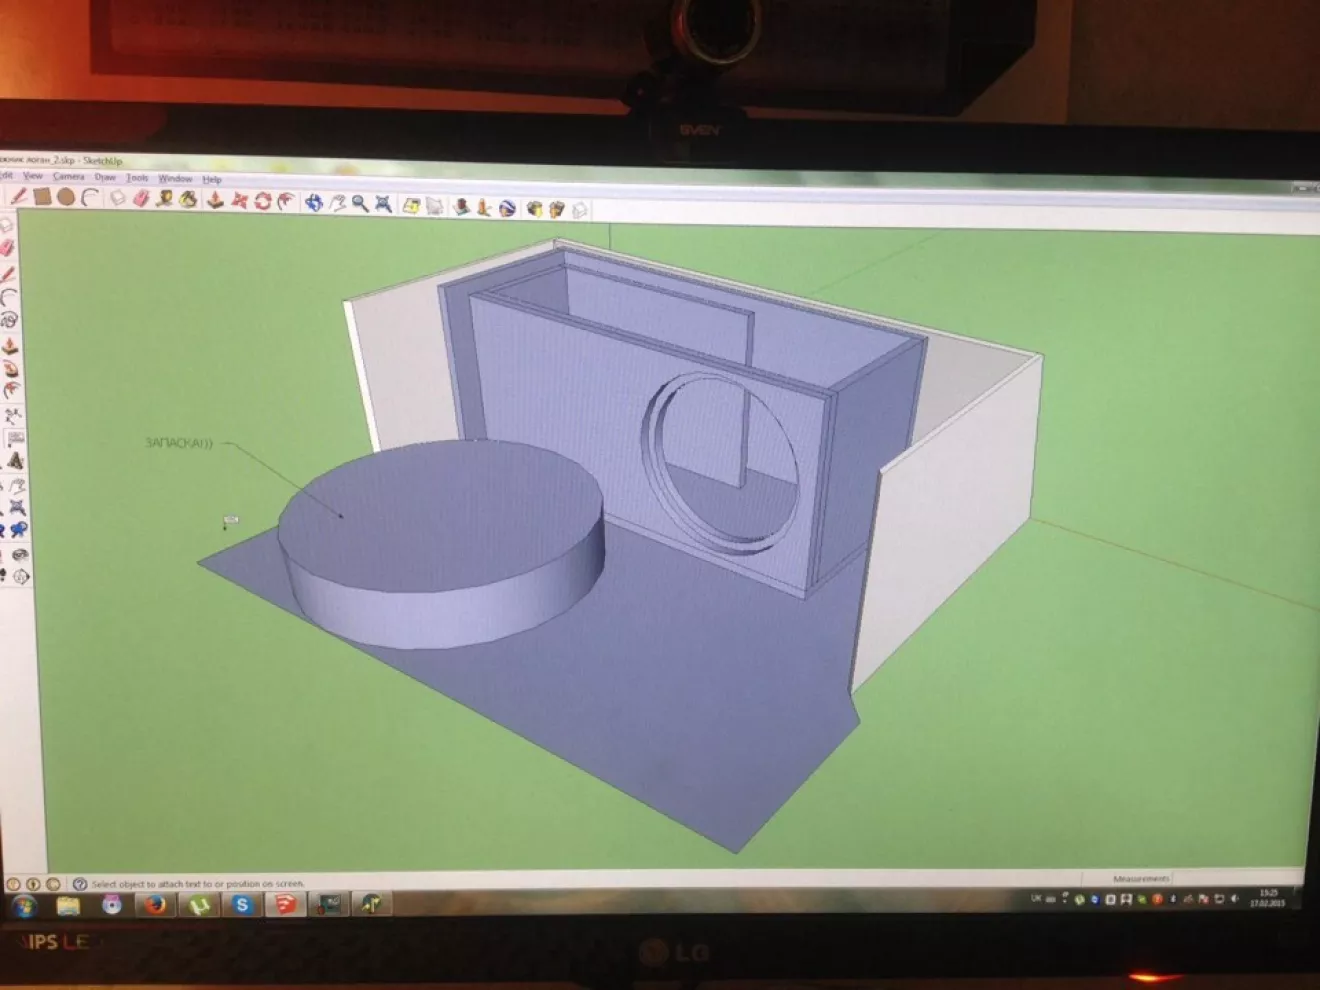Select 3D Text tool in left tool set
1320x990 pixels.
[16, 461]
